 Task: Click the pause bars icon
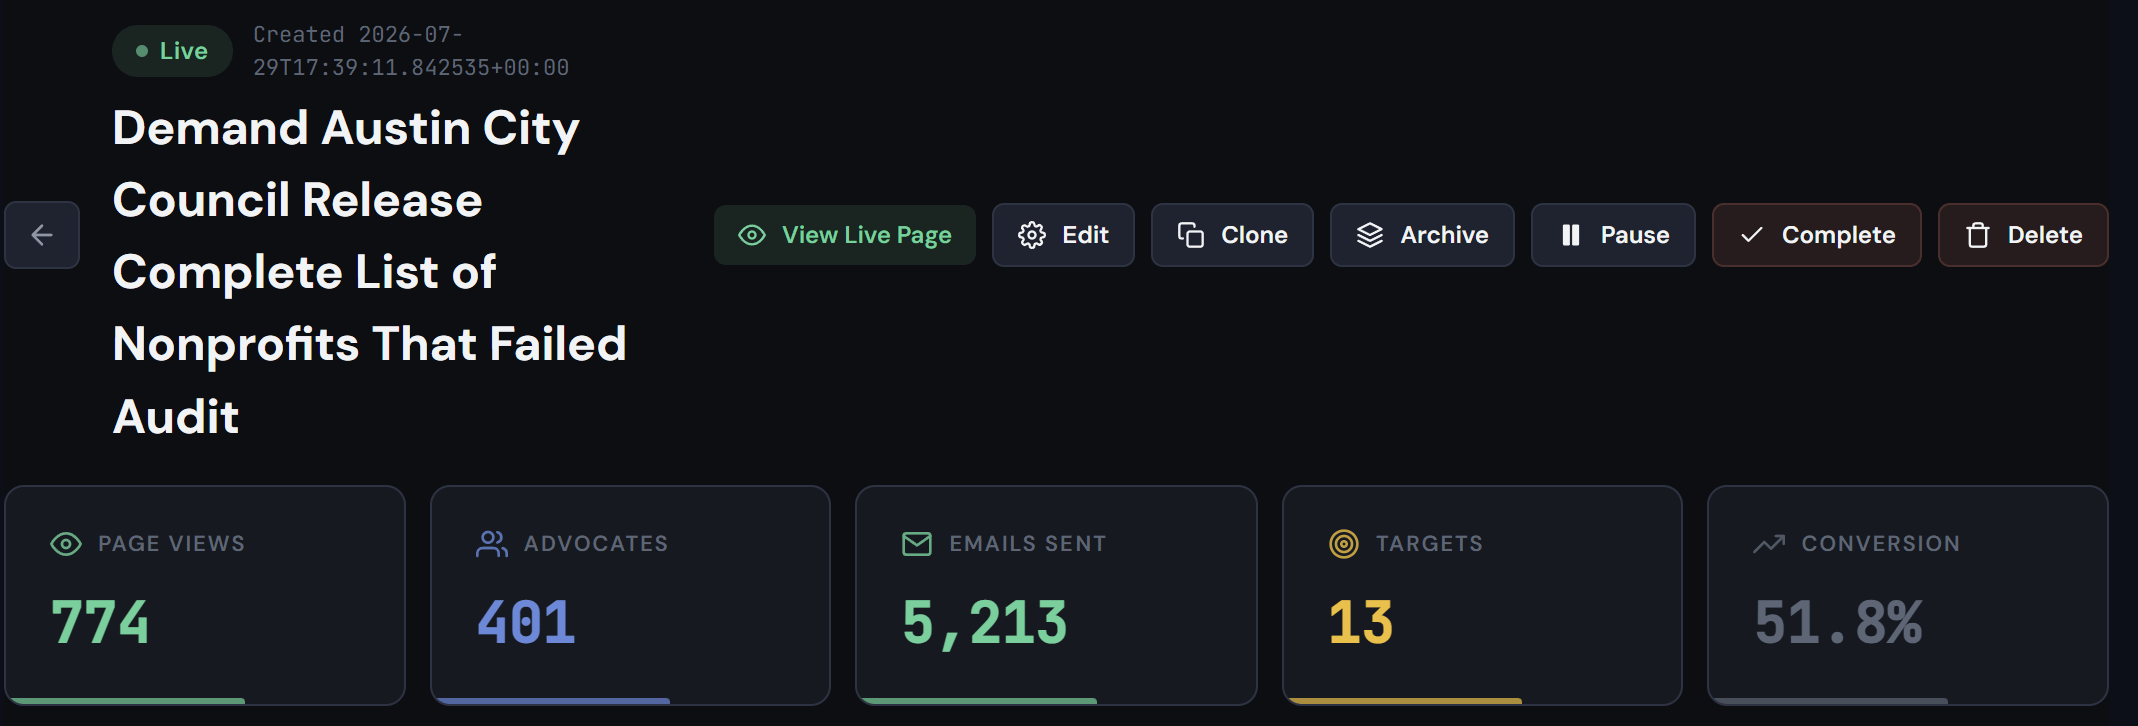tap(1571, 235)
